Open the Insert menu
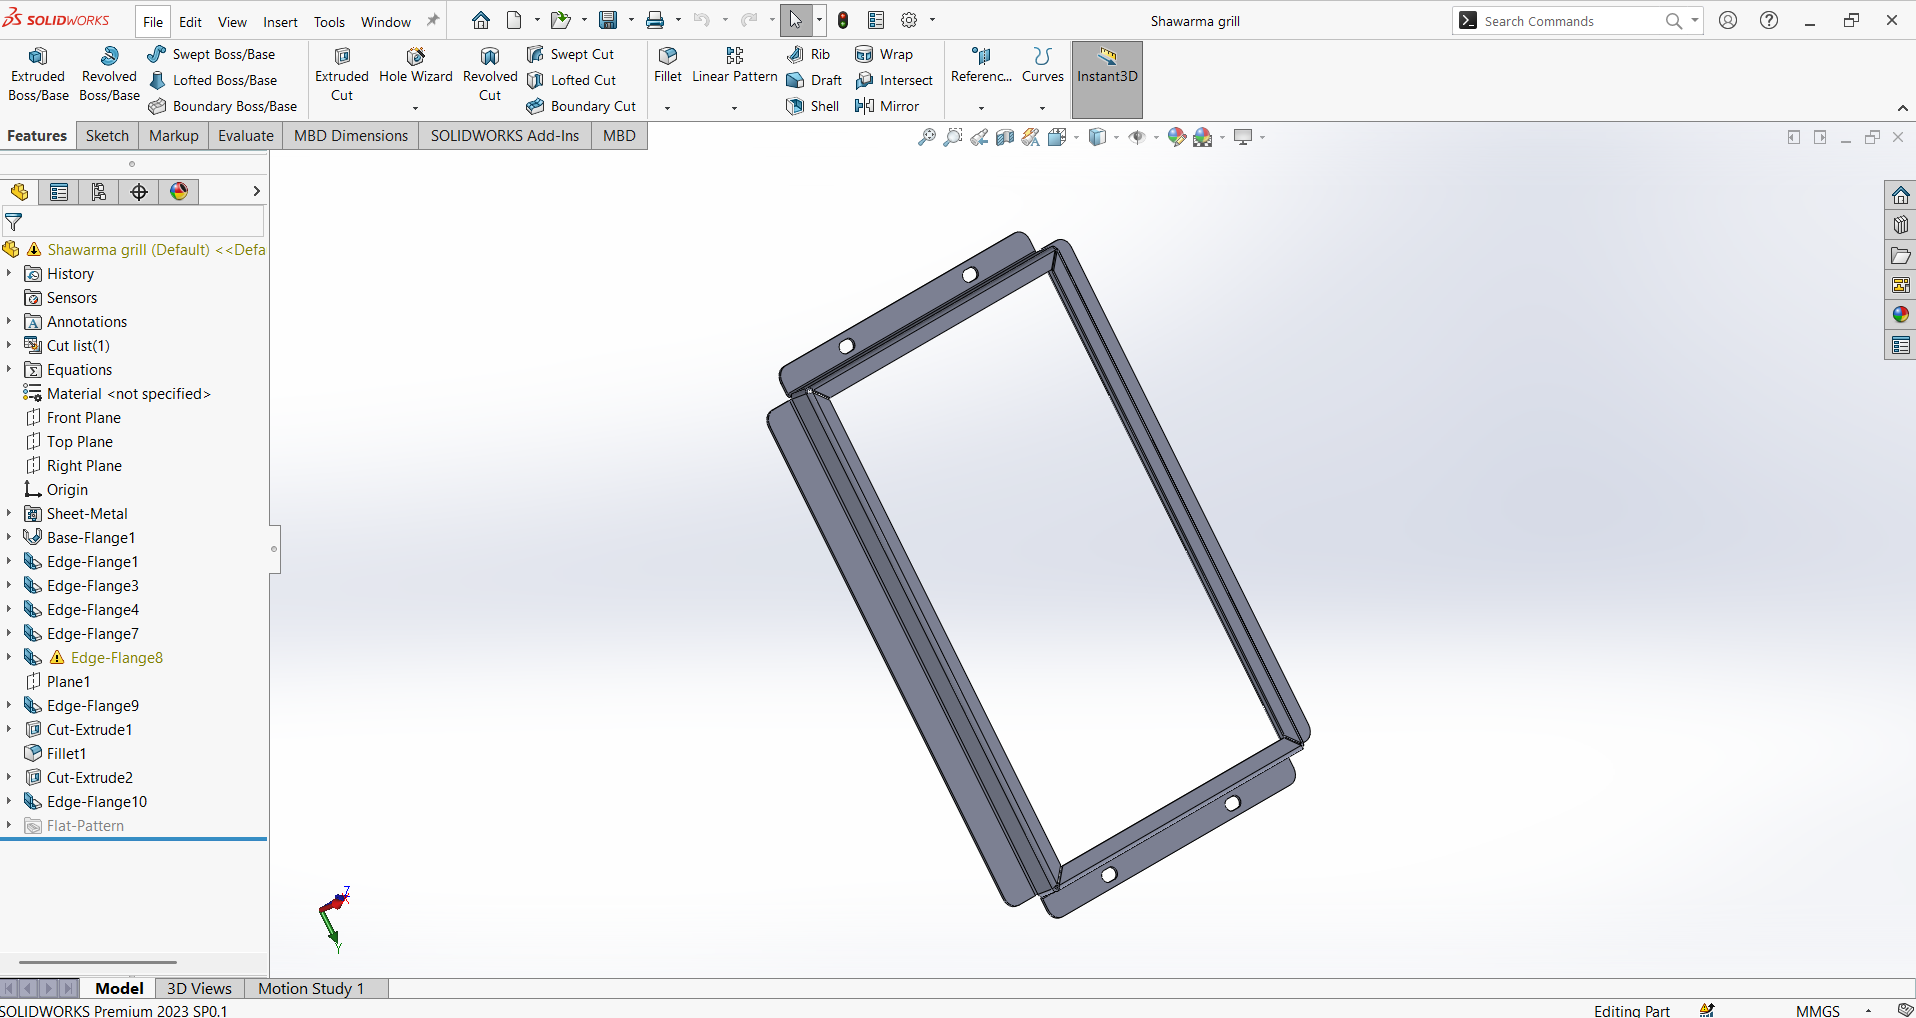This screenshot has width=1916, height=1018. click(x=280, y=22)
